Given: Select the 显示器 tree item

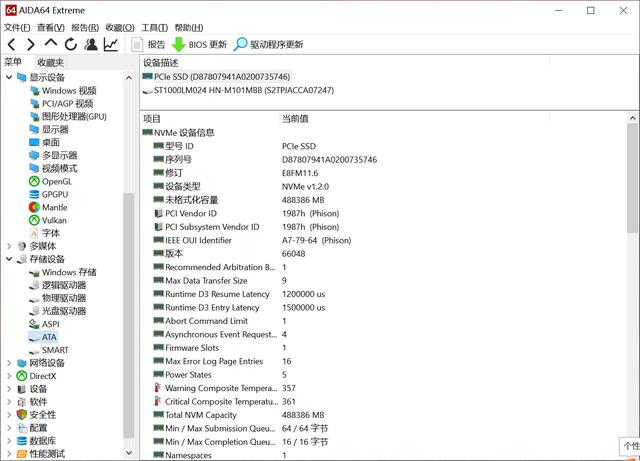Looking at the screenshot, I should 49,129.
